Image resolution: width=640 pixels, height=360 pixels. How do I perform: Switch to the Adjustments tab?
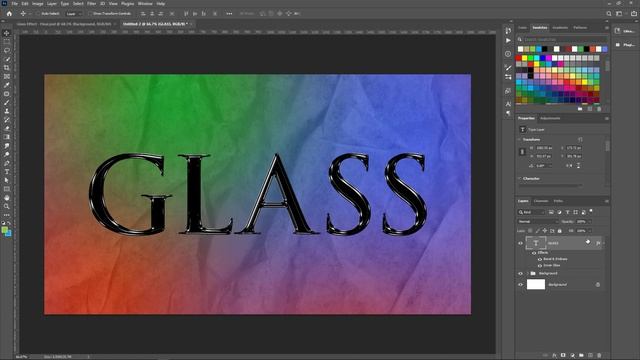click(550, 118)
